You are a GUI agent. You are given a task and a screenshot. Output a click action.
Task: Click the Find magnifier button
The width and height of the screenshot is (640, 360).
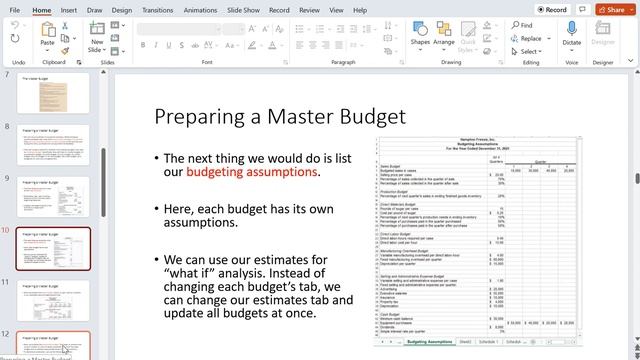point(522,25)
